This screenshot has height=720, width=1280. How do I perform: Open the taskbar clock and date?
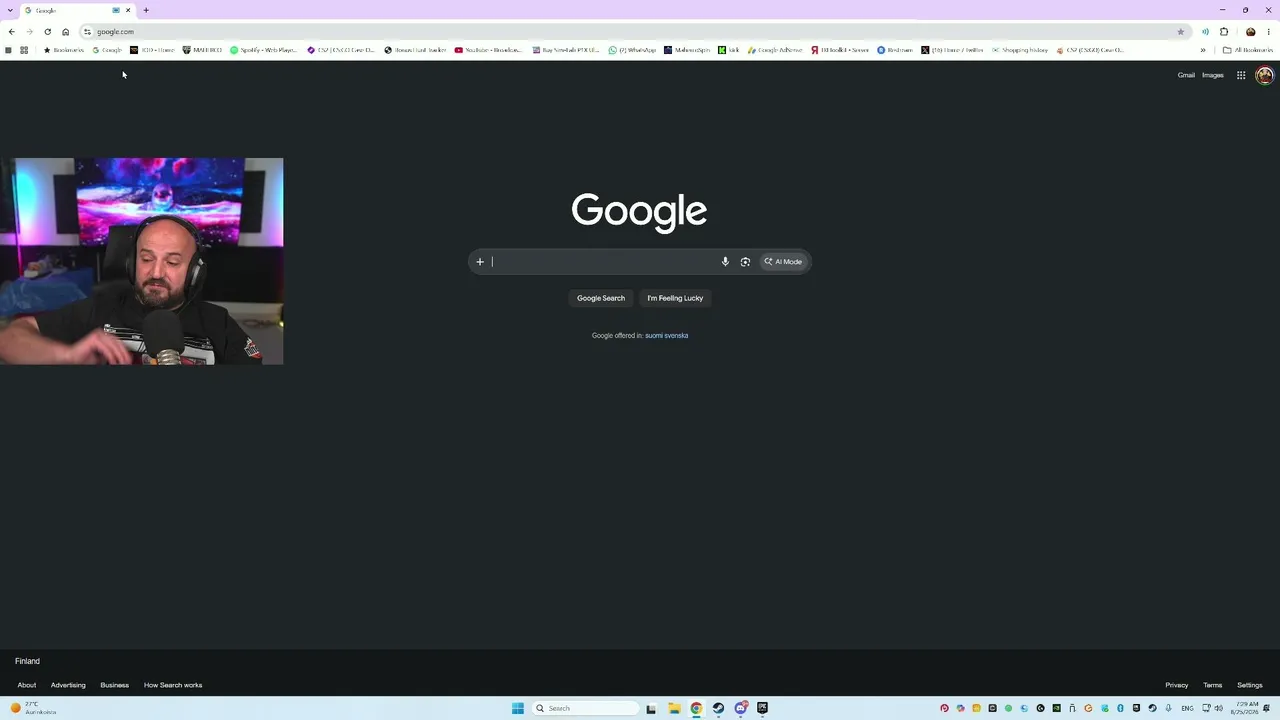click(1245, 708)
